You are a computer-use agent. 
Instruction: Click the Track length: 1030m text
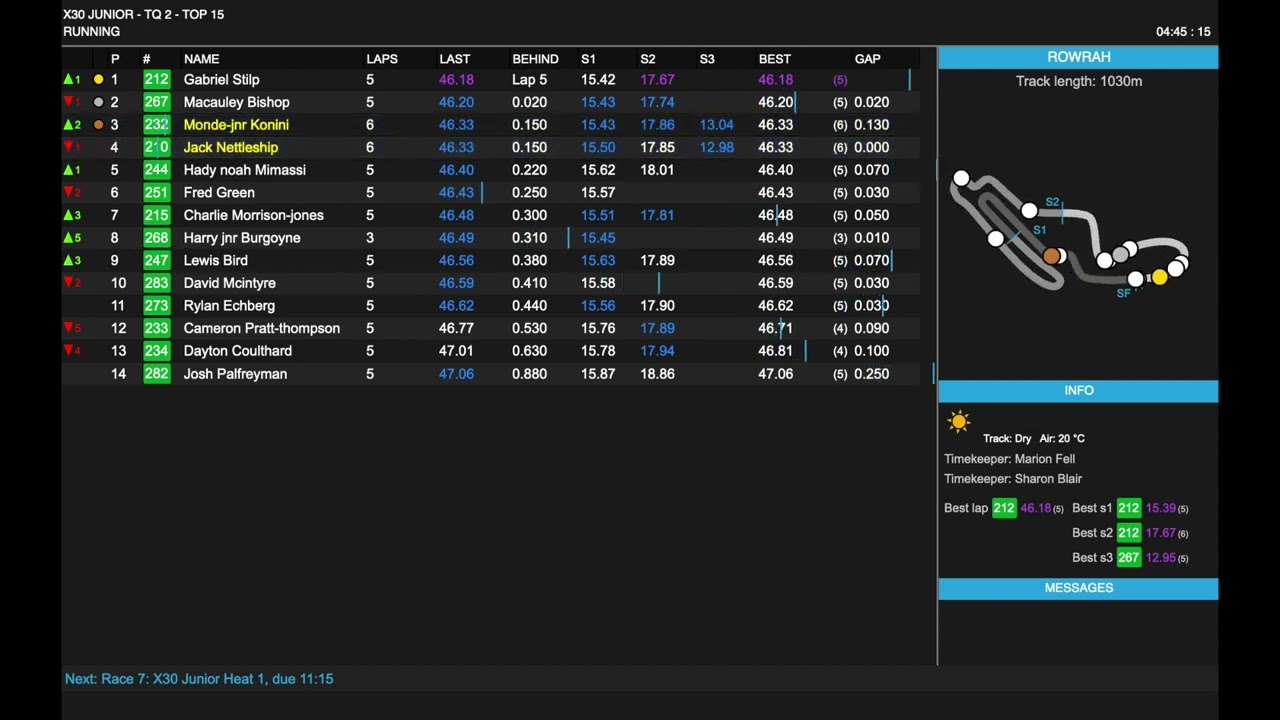click(x=1078, y=81)
